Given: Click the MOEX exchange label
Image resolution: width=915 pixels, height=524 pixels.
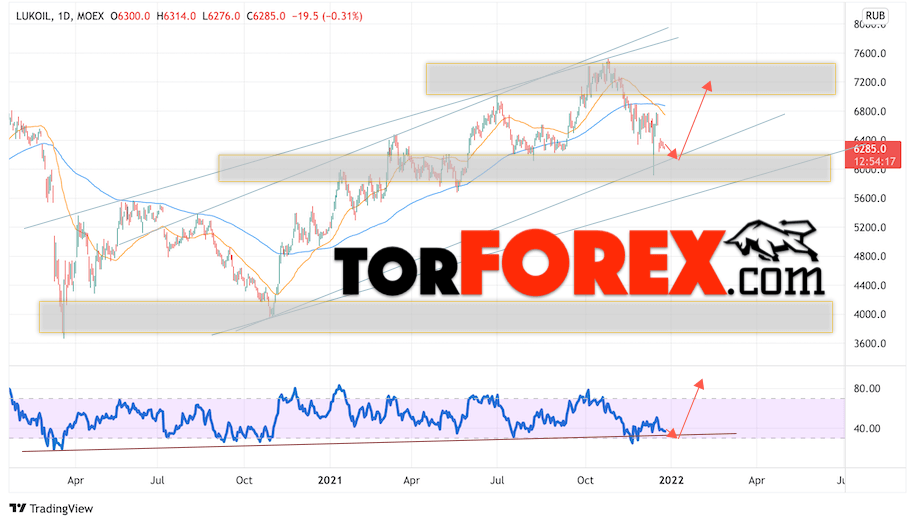Looking at the screenshot, I should coord(90,16).
